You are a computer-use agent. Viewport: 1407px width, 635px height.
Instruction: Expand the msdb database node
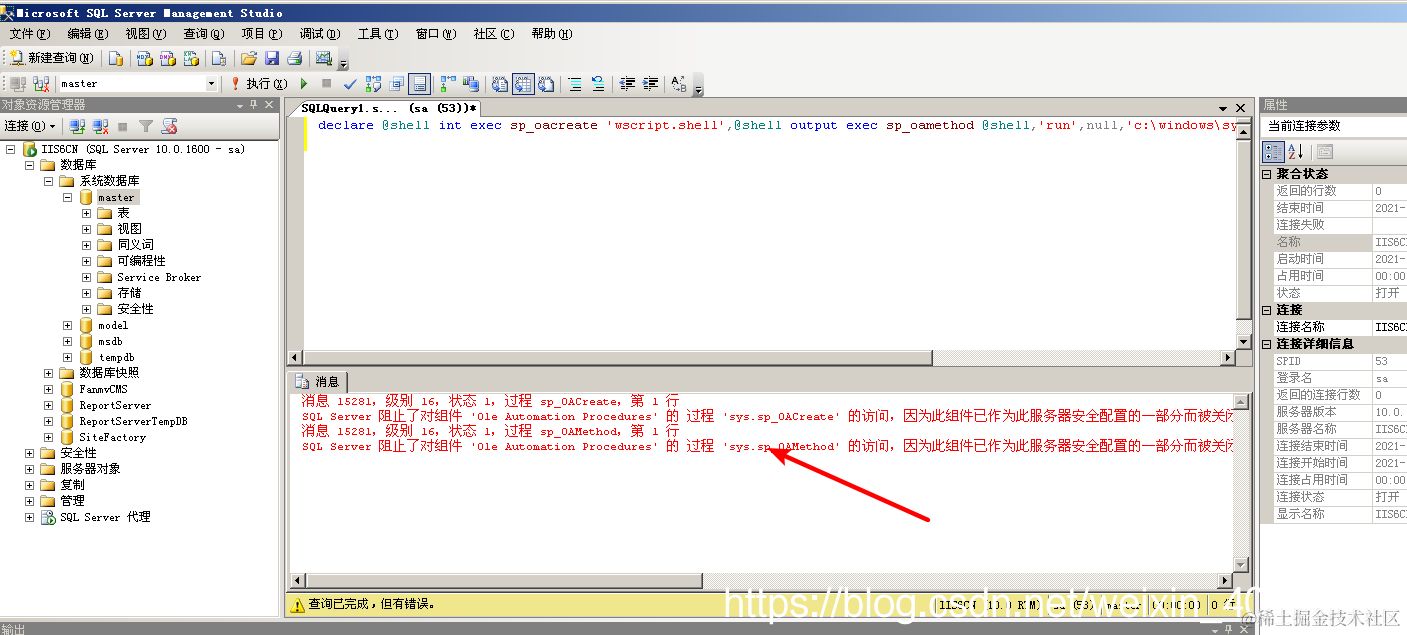click(68, 341)
